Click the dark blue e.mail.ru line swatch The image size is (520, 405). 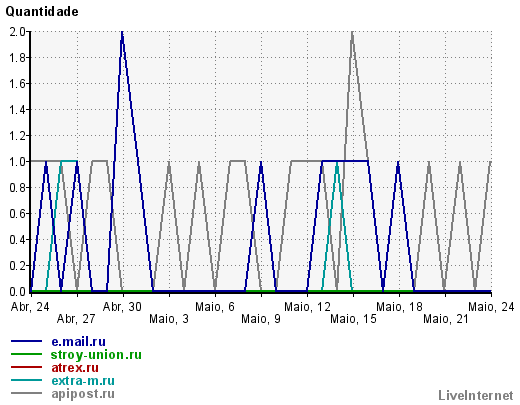tap(26, 341)
